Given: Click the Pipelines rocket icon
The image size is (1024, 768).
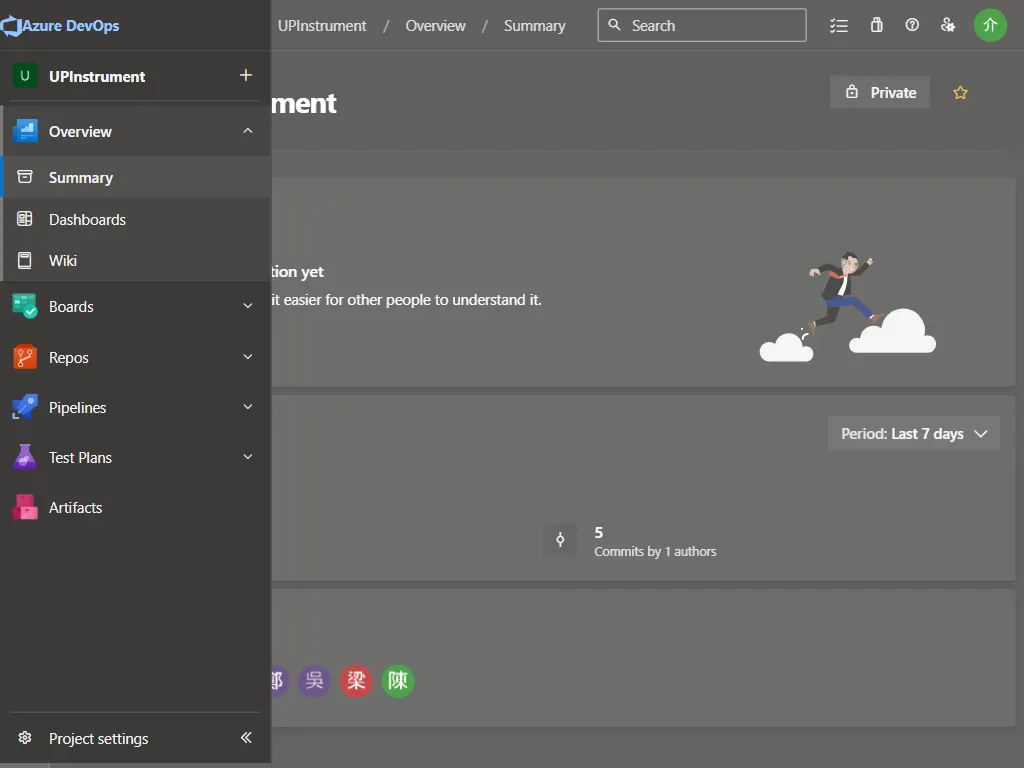Looking at the screenshot, I should 25,407.
